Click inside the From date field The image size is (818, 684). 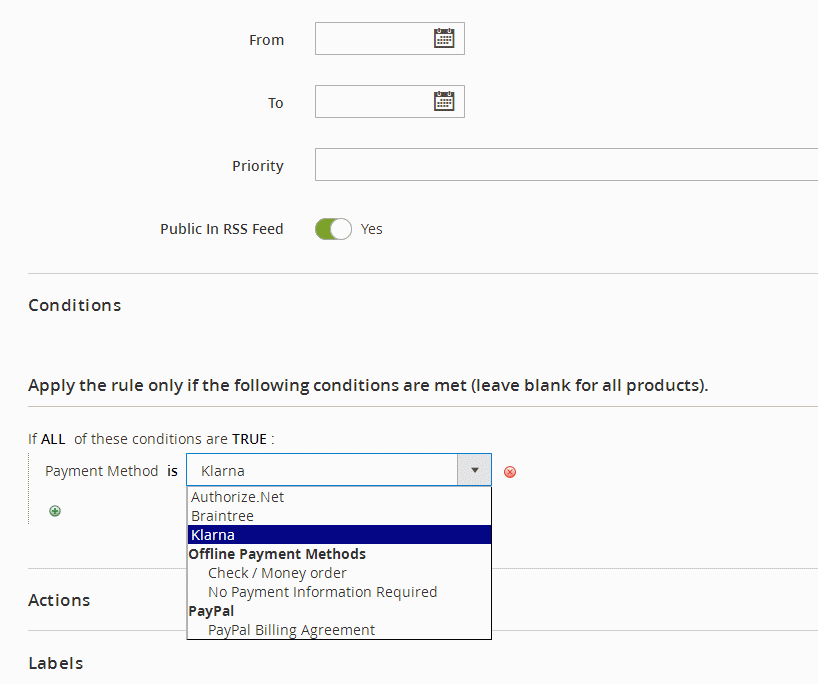[372, 39]
